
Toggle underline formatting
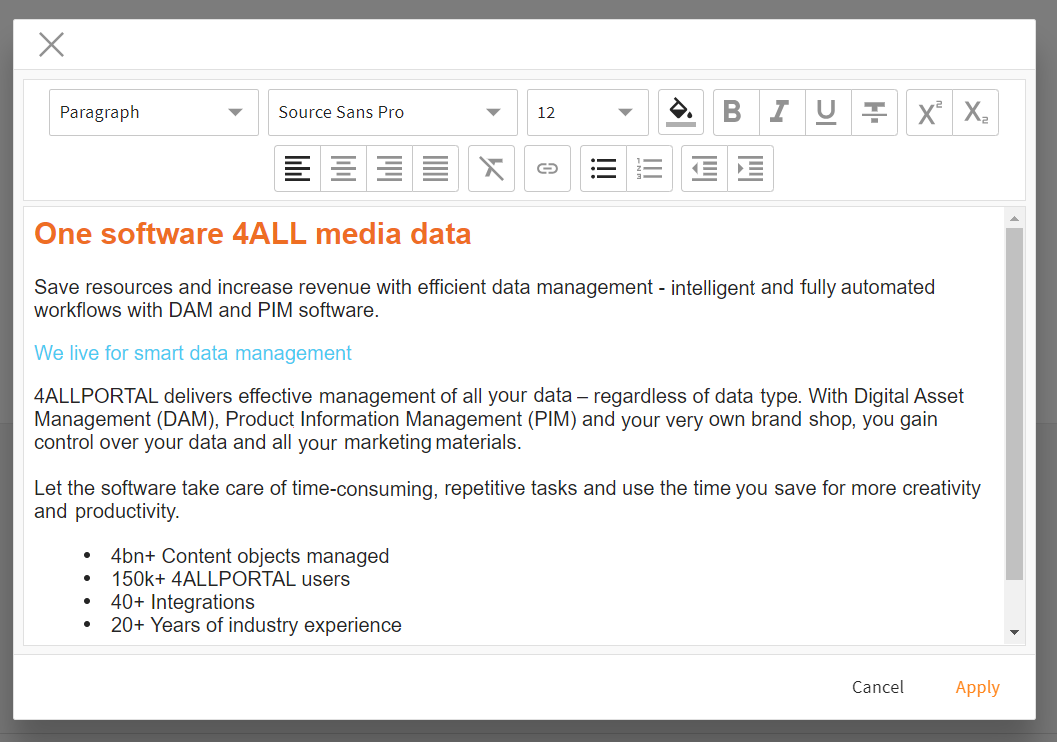[828, 113]
